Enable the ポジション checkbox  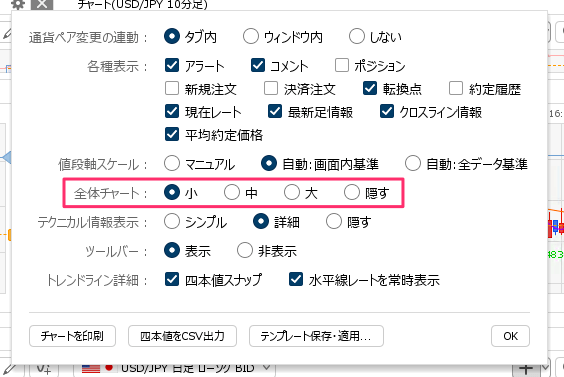pyautogui.click(x=342, y=65)
